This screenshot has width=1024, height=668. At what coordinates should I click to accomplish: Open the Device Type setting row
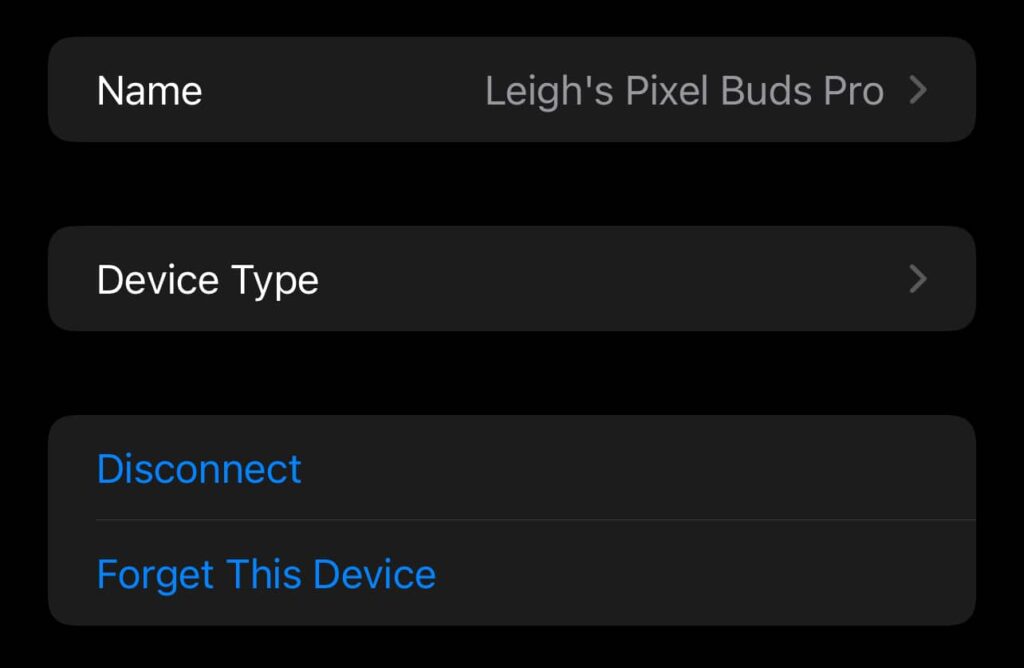[x=511, y=279]
